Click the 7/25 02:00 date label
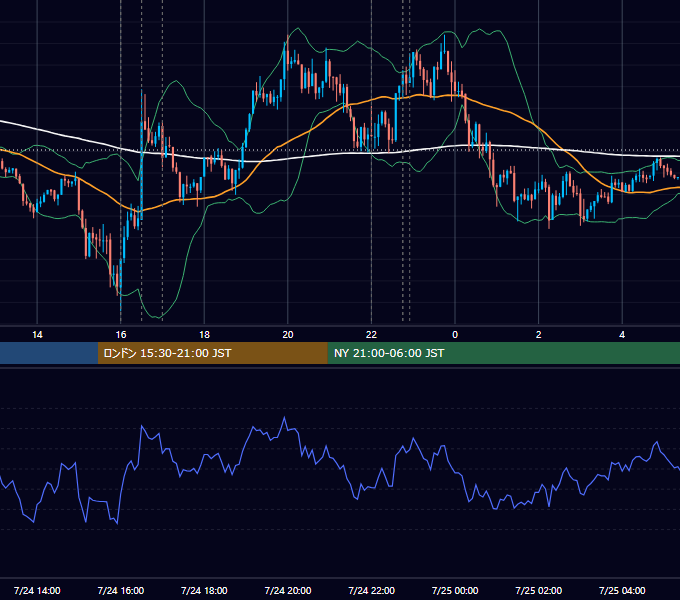 [539, 590]
